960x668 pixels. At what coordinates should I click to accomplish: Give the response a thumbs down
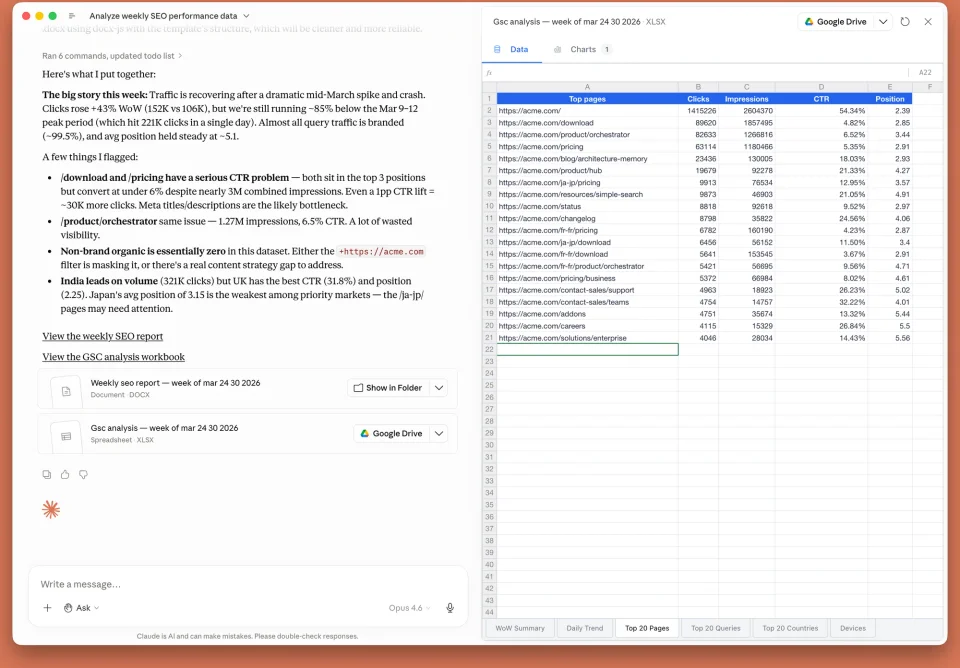point(83,475)
